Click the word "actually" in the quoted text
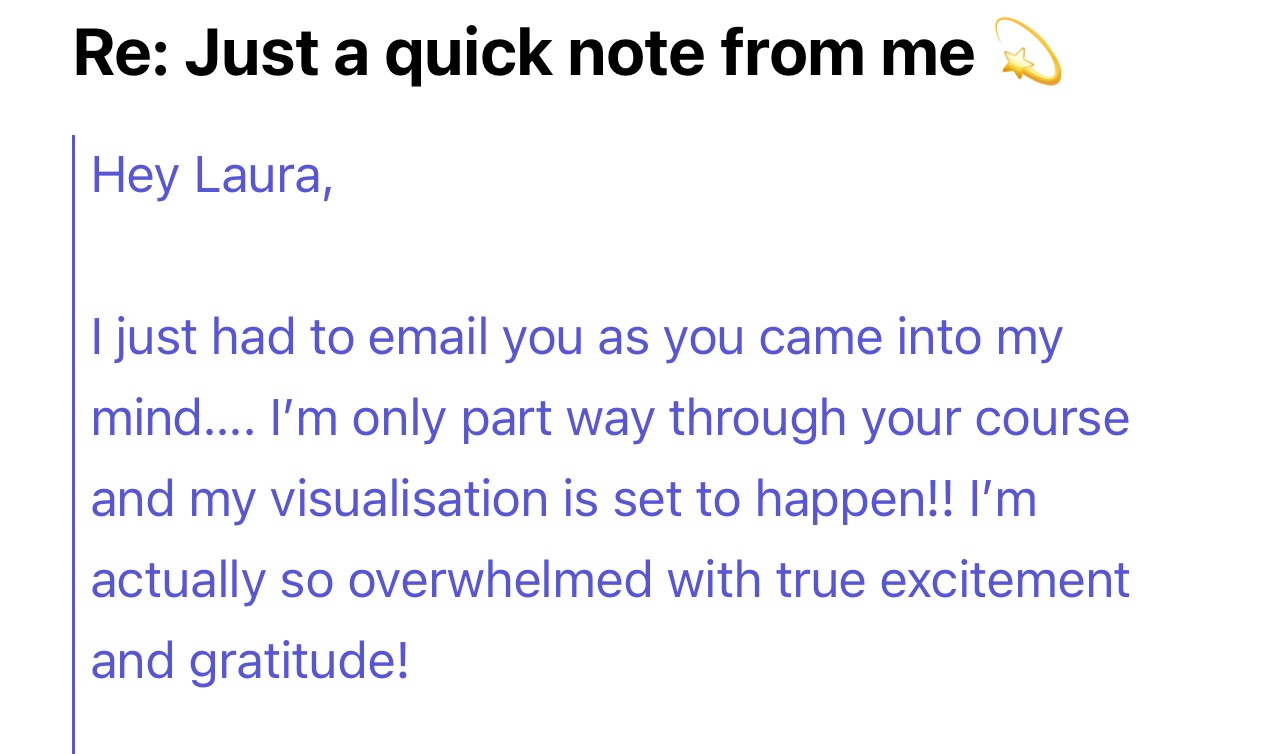This screenshot has height=754, width=1284. 177,581
